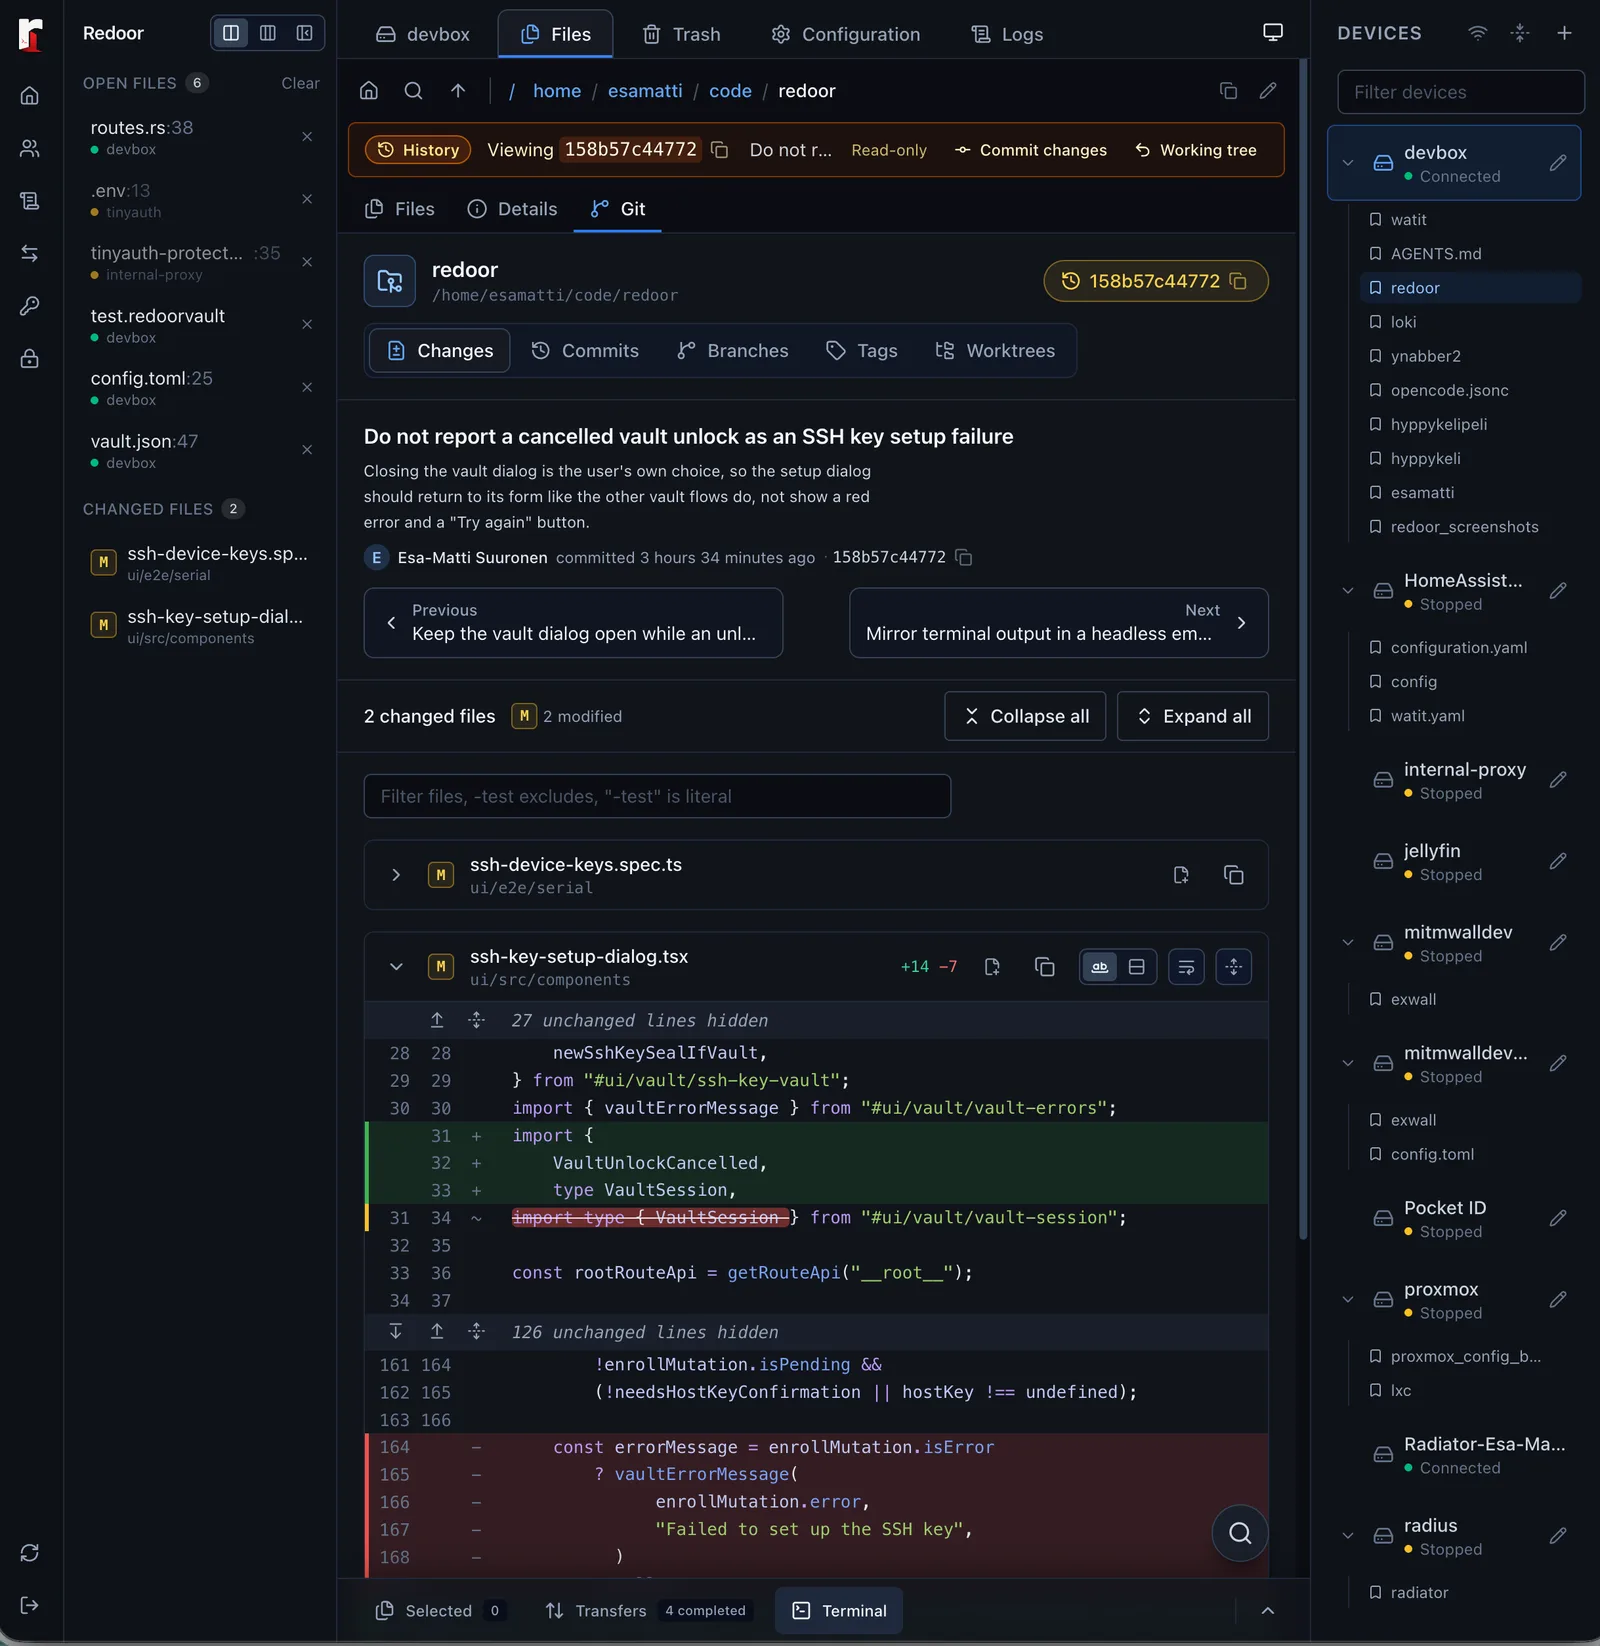Switch to the Branches tab
The height and width of the screenshot is (1646, 1600).
733,351
